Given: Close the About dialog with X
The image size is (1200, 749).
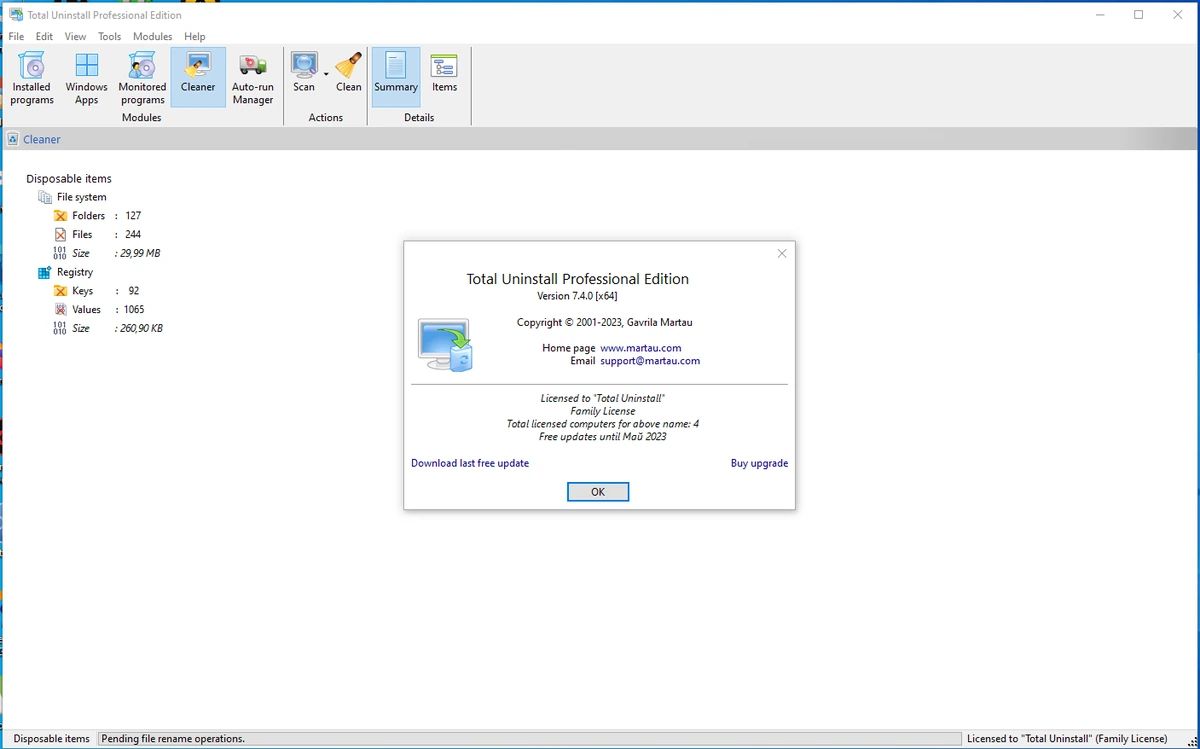Looking at the screenshot, I should point(782,253).
